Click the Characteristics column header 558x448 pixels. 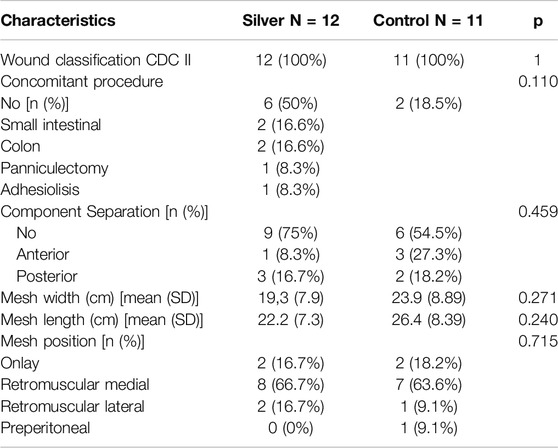coord(58,21)
